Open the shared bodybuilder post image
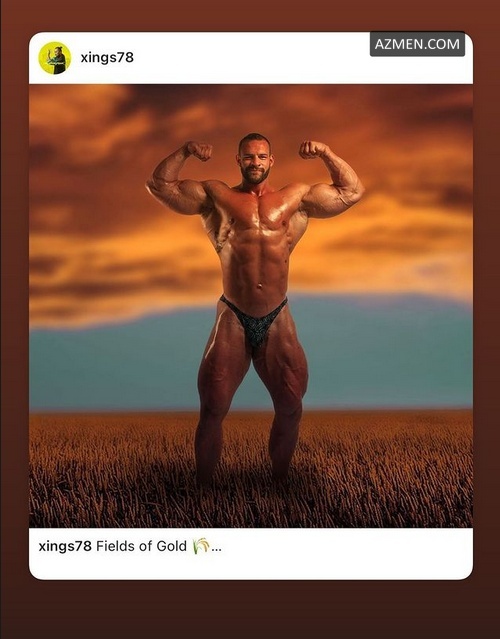 pos(251,306)
